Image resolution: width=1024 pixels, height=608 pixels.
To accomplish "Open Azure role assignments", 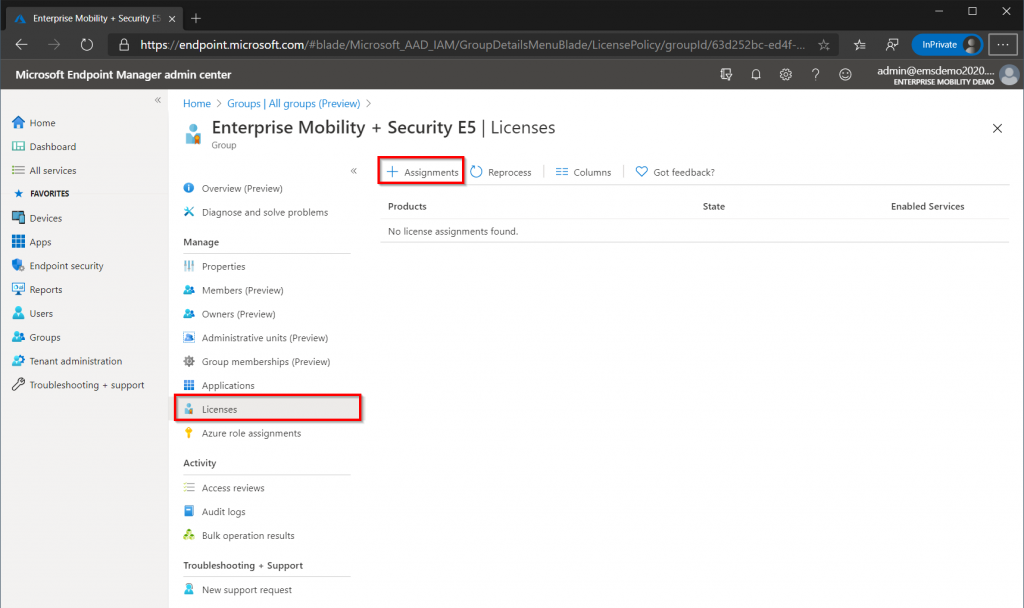I will coord(242,433).
